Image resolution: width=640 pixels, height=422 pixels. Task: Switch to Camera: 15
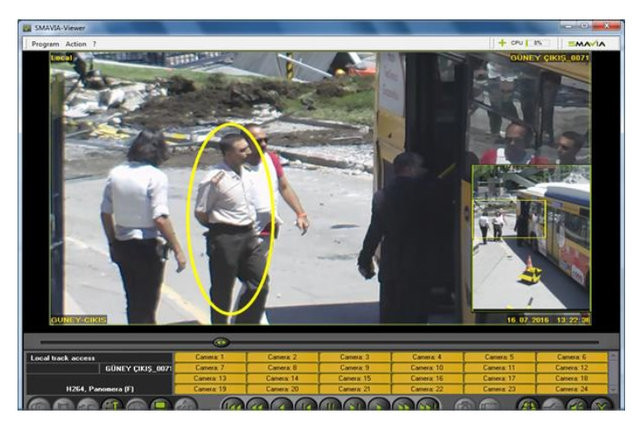pos(355,378)
